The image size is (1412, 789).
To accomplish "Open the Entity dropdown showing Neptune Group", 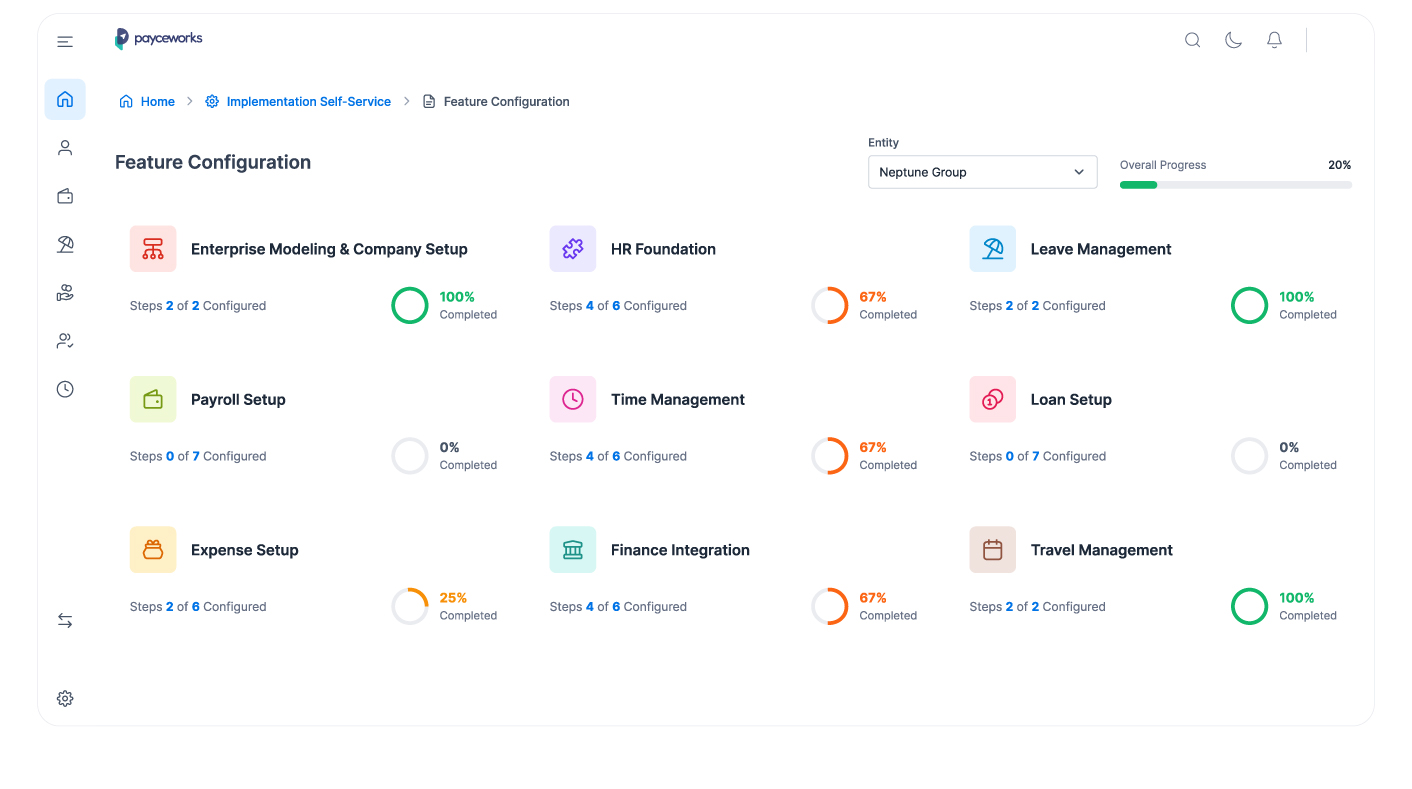I will [982, 171].
